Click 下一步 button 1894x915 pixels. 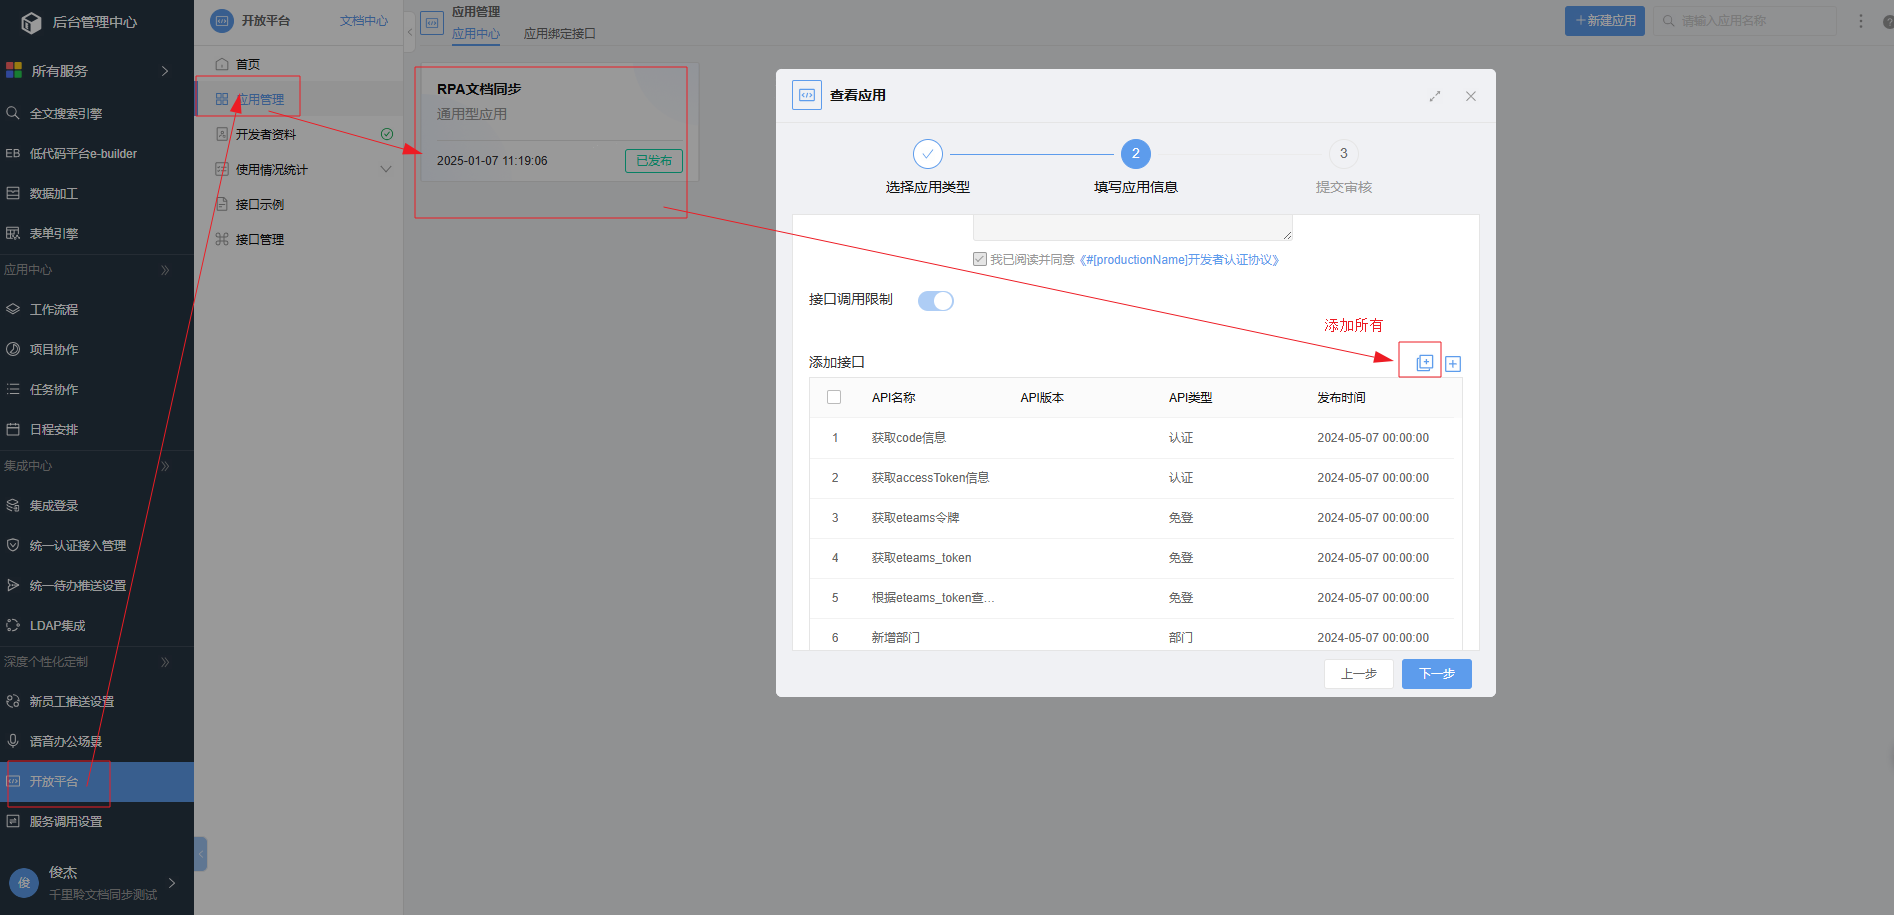click(x=1437, y=674)
